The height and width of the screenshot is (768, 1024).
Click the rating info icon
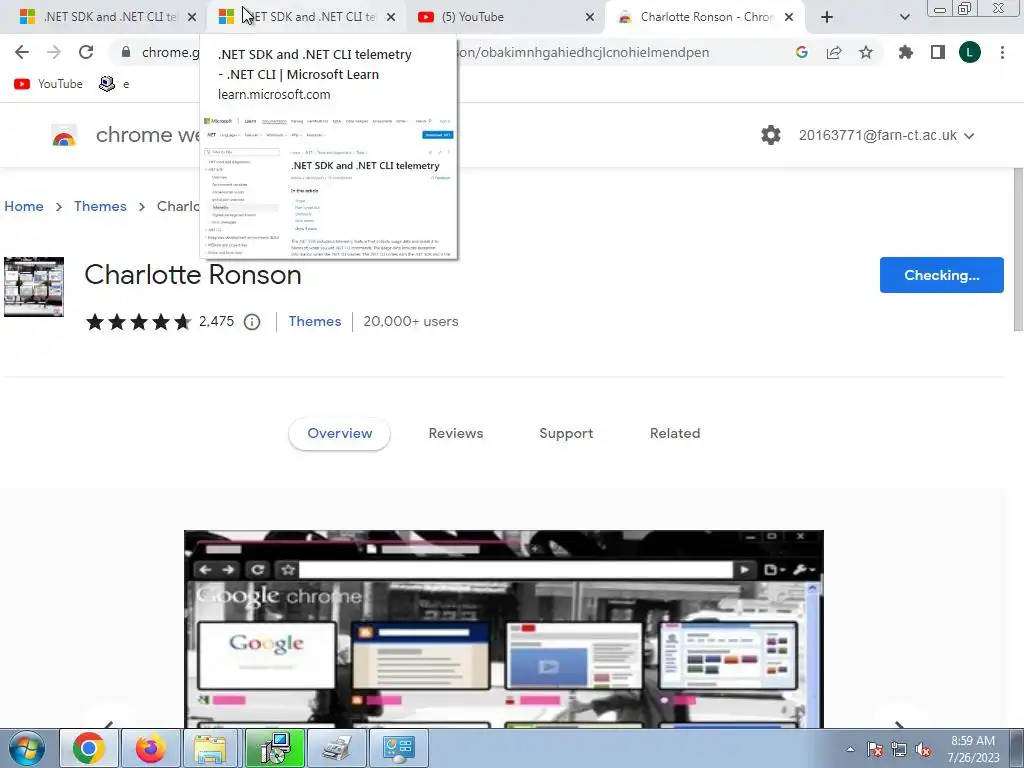point(252,321)
